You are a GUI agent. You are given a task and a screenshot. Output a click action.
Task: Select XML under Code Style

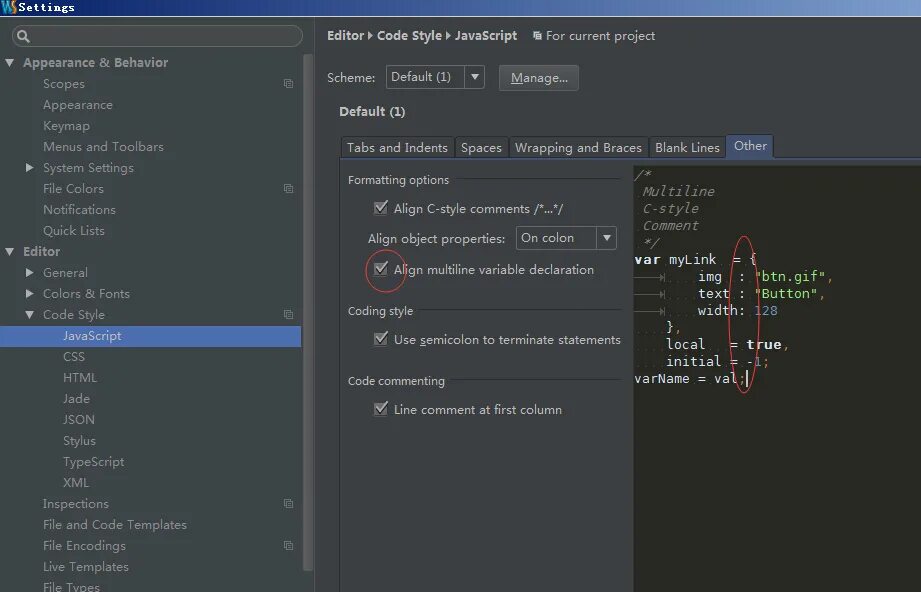[76, 483]
